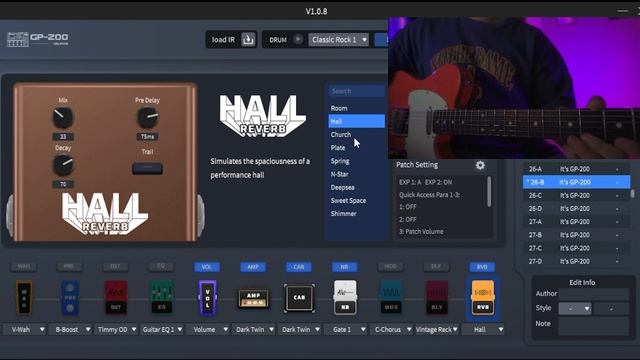Open the Gate 1 dropdown
The height and width of the screenshot is (360, 640).
coord(345,329)
